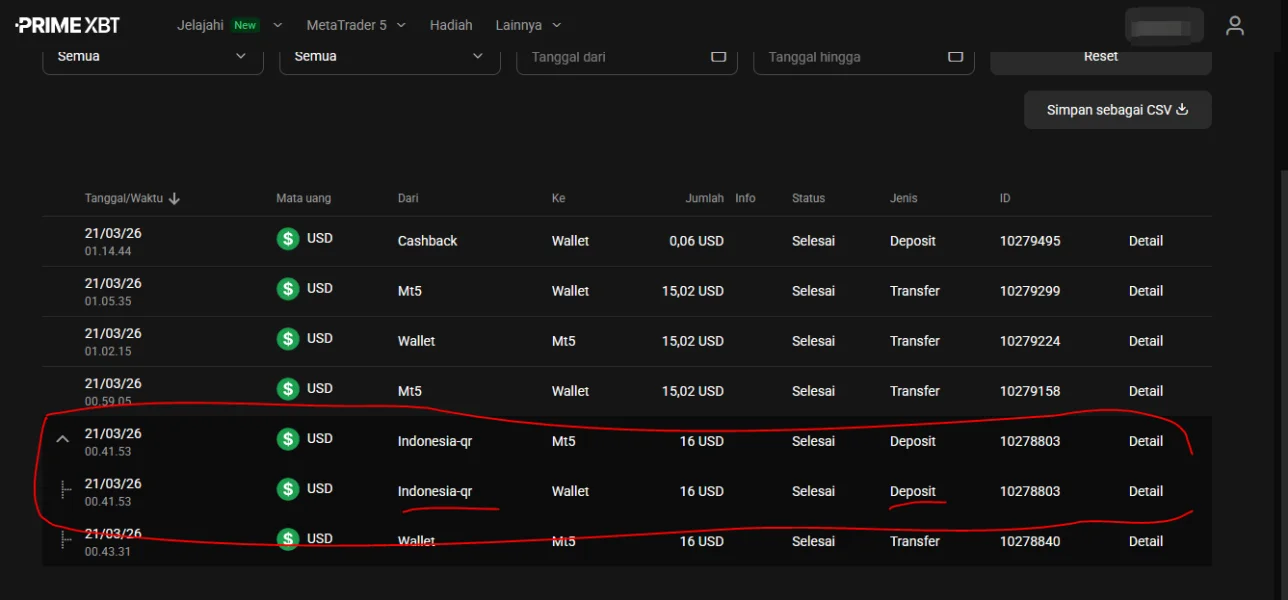Click the sort arrow beside Tanggal/Waktu
1288x600 pixels.
click(x=175, y=199)
